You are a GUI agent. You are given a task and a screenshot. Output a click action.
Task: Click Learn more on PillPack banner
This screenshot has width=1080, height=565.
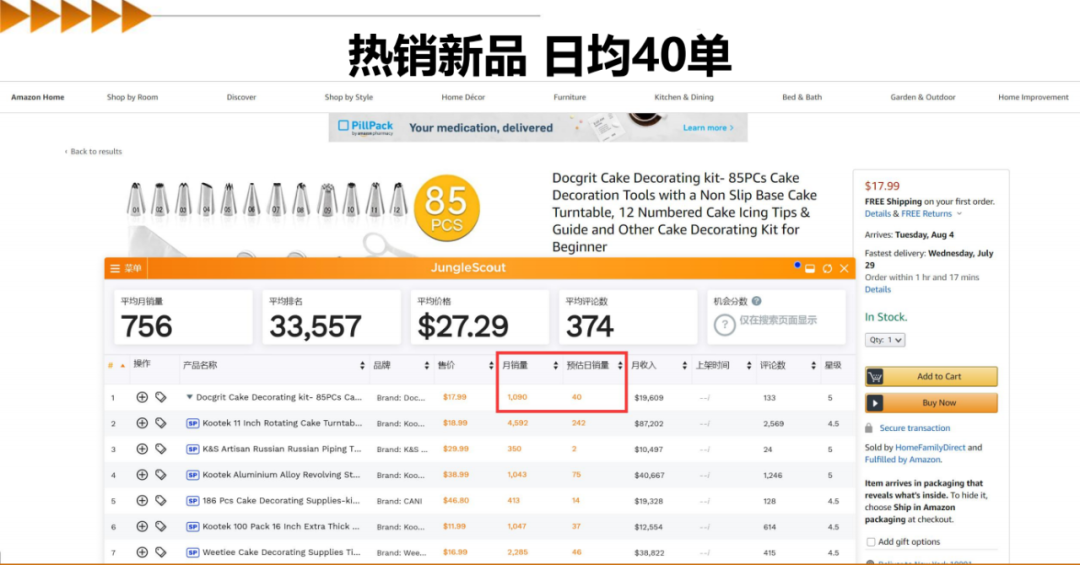[x=708, y=127]
